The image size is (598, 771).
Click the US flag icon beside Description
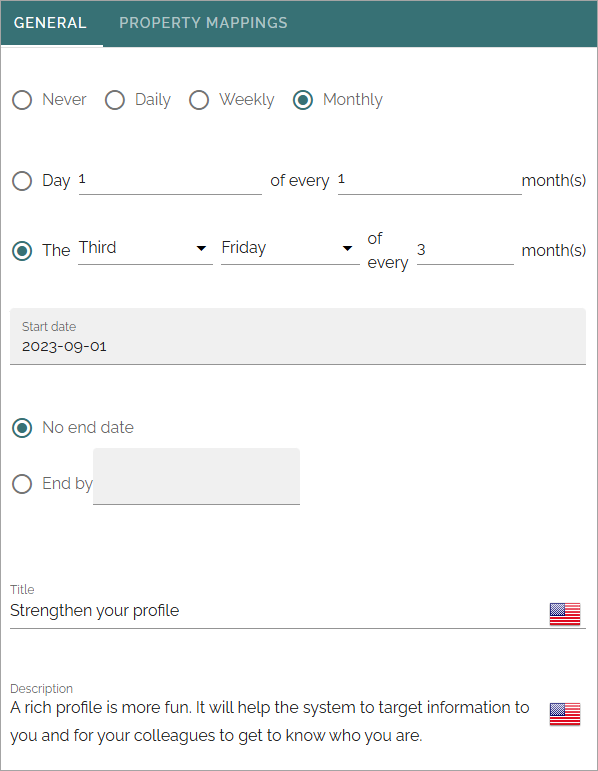[565, 713]
